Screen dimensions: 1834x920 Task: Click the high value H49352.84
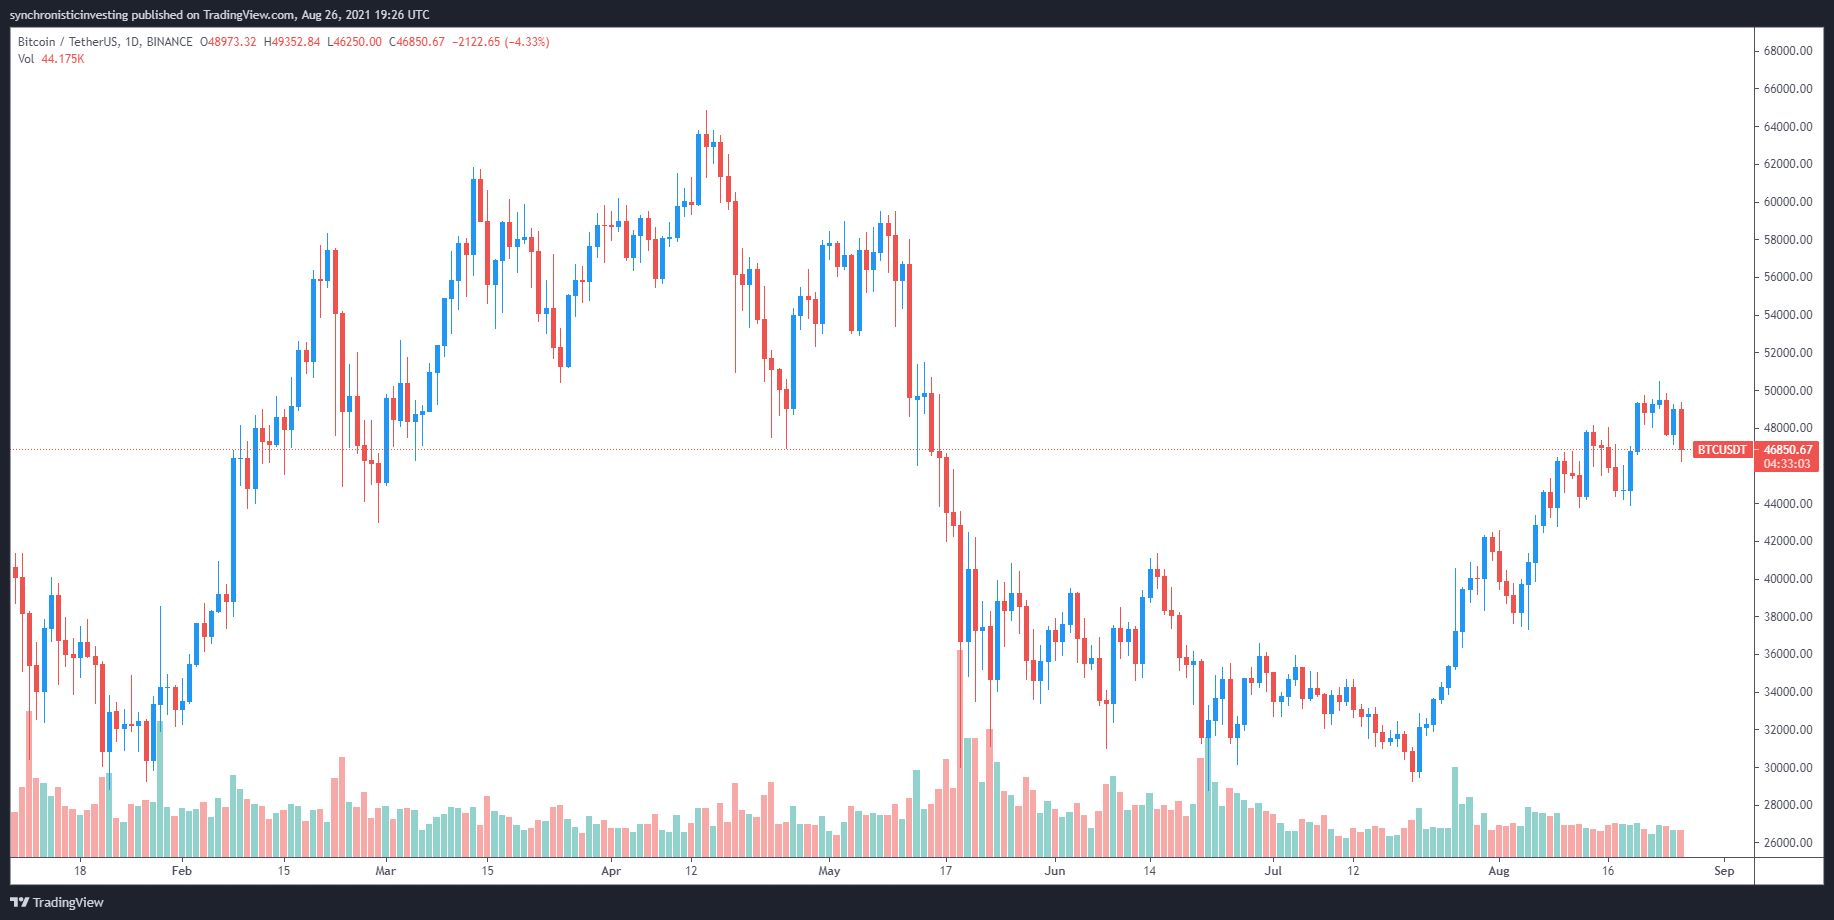pos(292,42)
